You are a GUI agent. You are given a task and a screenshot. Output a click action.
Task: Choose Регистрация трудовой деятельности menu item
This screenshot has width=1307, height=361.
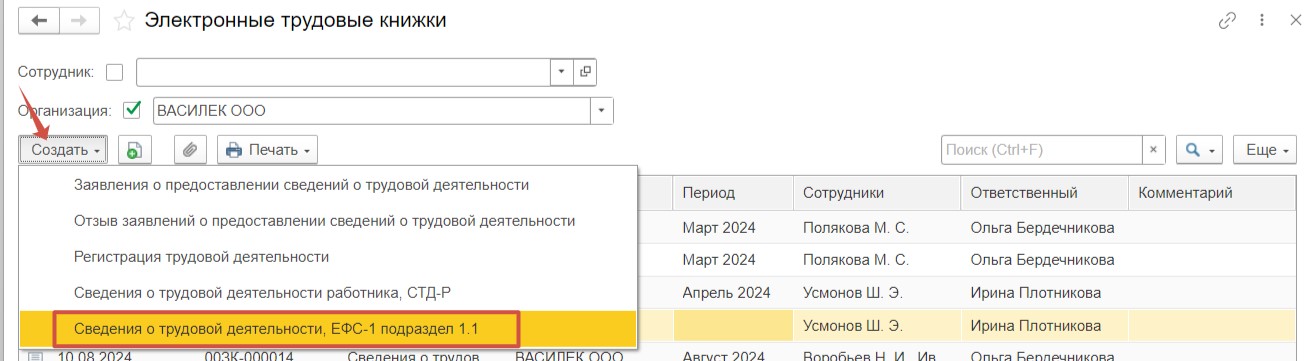click(201, 256)
